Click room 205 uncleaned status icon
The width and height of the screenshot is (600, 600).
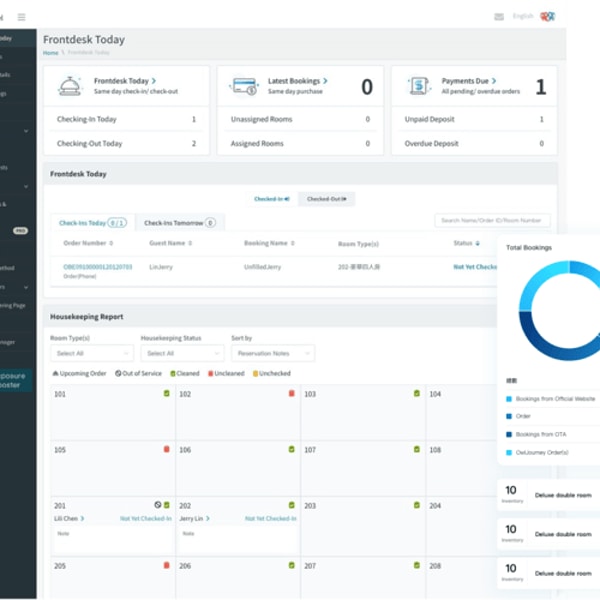[x=166, y=565]
